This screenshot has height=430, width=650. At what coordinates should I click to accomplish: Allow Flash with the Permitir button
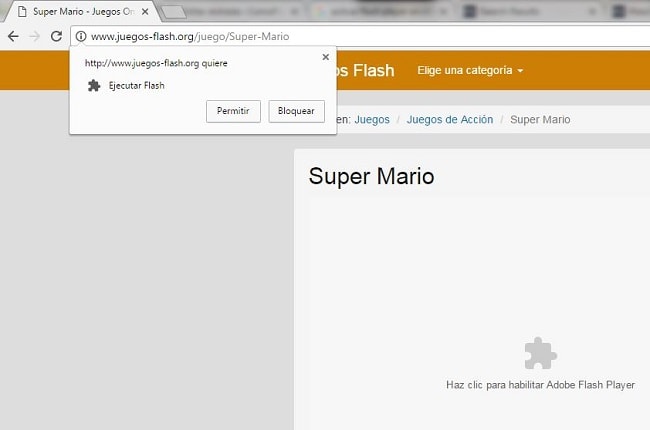coord(233,111)
